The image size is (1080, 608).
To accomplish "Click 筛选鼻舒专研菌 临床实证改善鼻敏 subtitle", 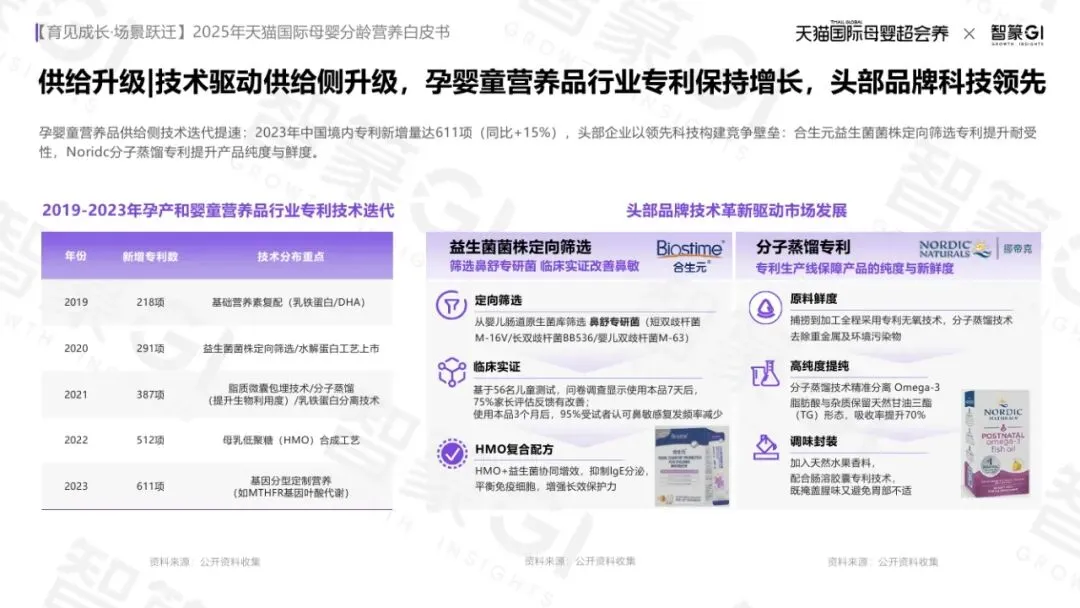I will click(x=544, y=266).
